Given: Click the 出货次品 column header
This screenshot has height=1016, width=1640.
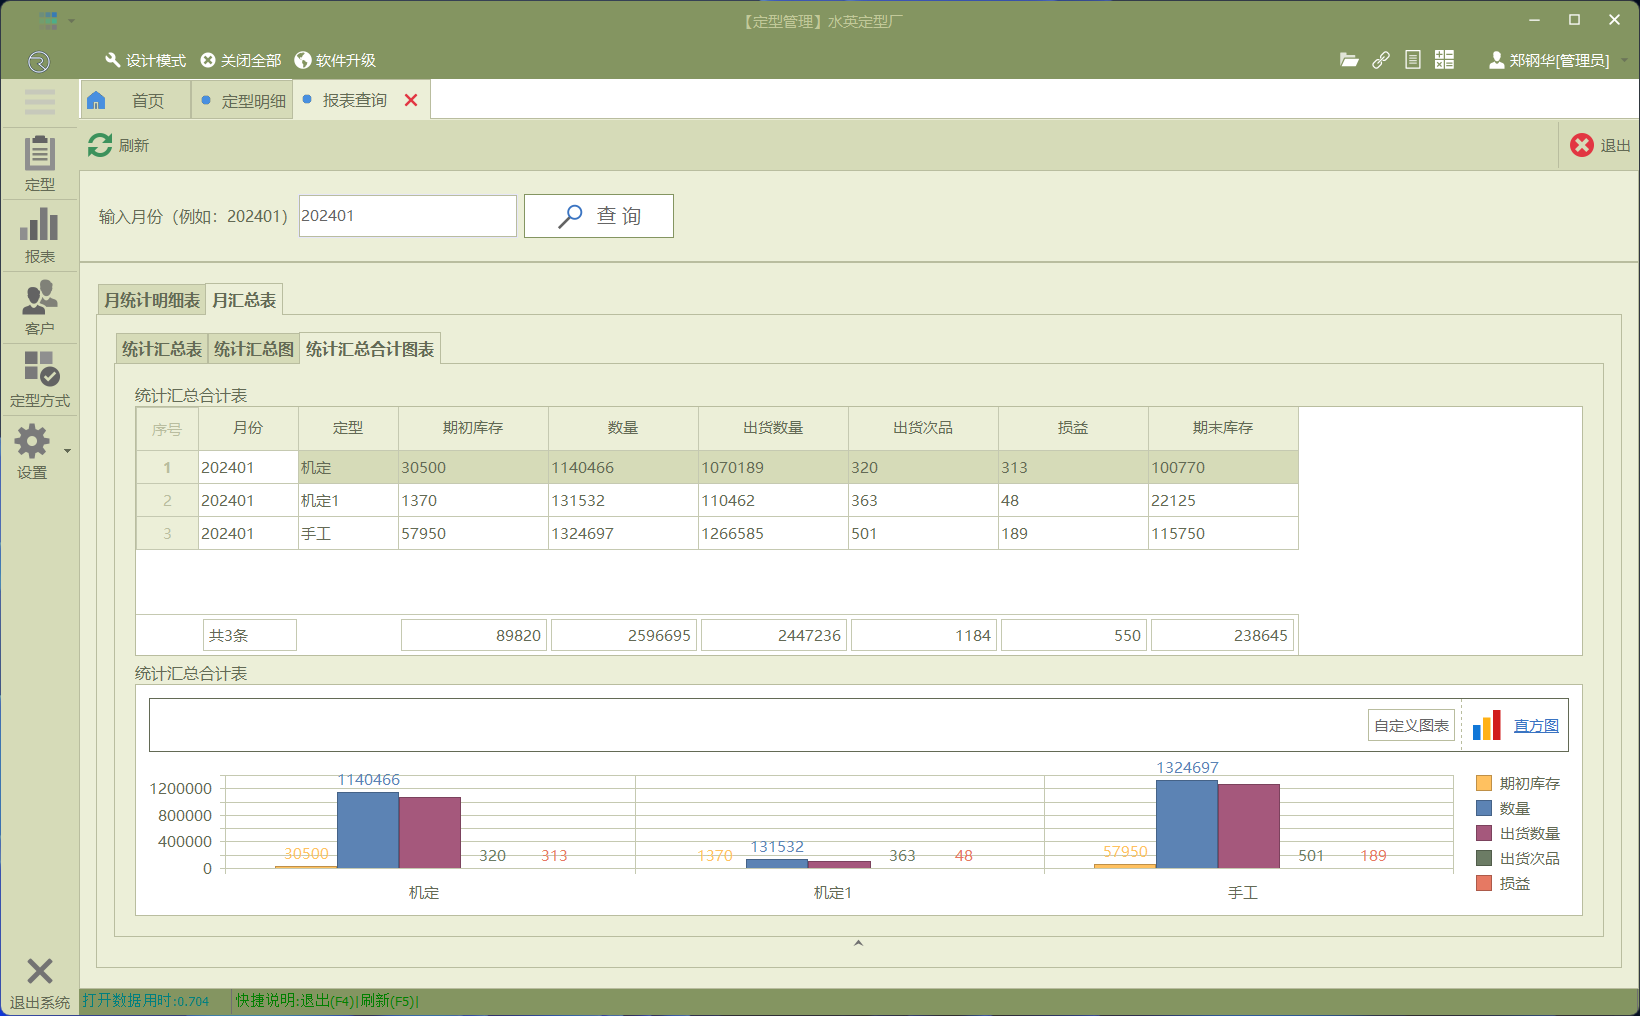Looking at the screenshot, I should [923, 428].
